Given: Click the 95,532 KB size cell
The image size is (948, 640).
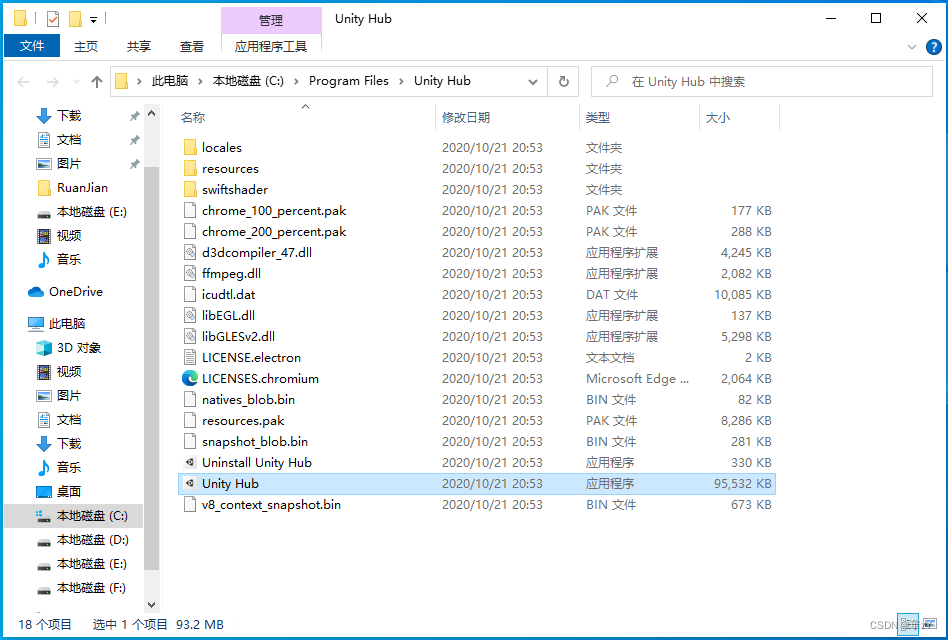Looking at the screenshot, I should click(742, 484).
